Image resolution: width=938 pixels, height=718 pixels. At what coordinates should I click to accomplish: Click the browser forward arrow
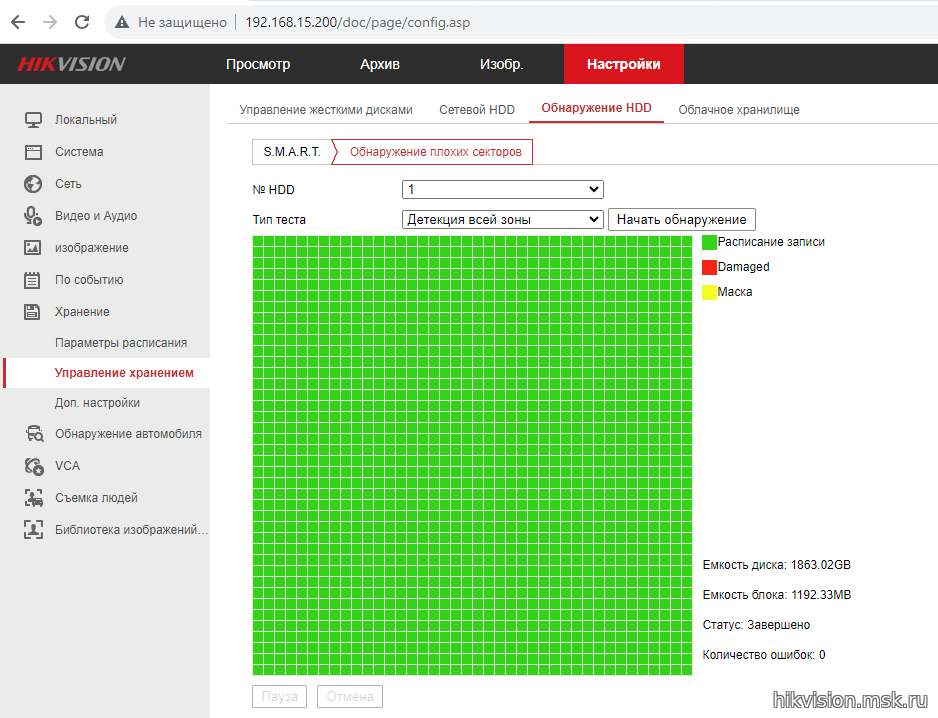pos(50,22)
